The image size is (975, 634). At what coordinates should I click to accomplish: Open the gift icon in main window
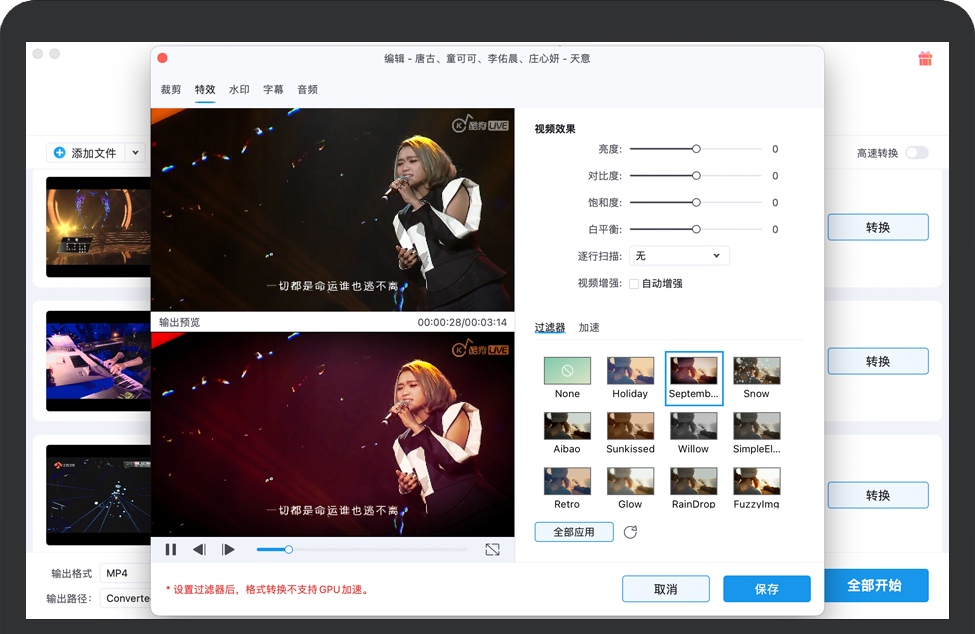coord(925,58)
